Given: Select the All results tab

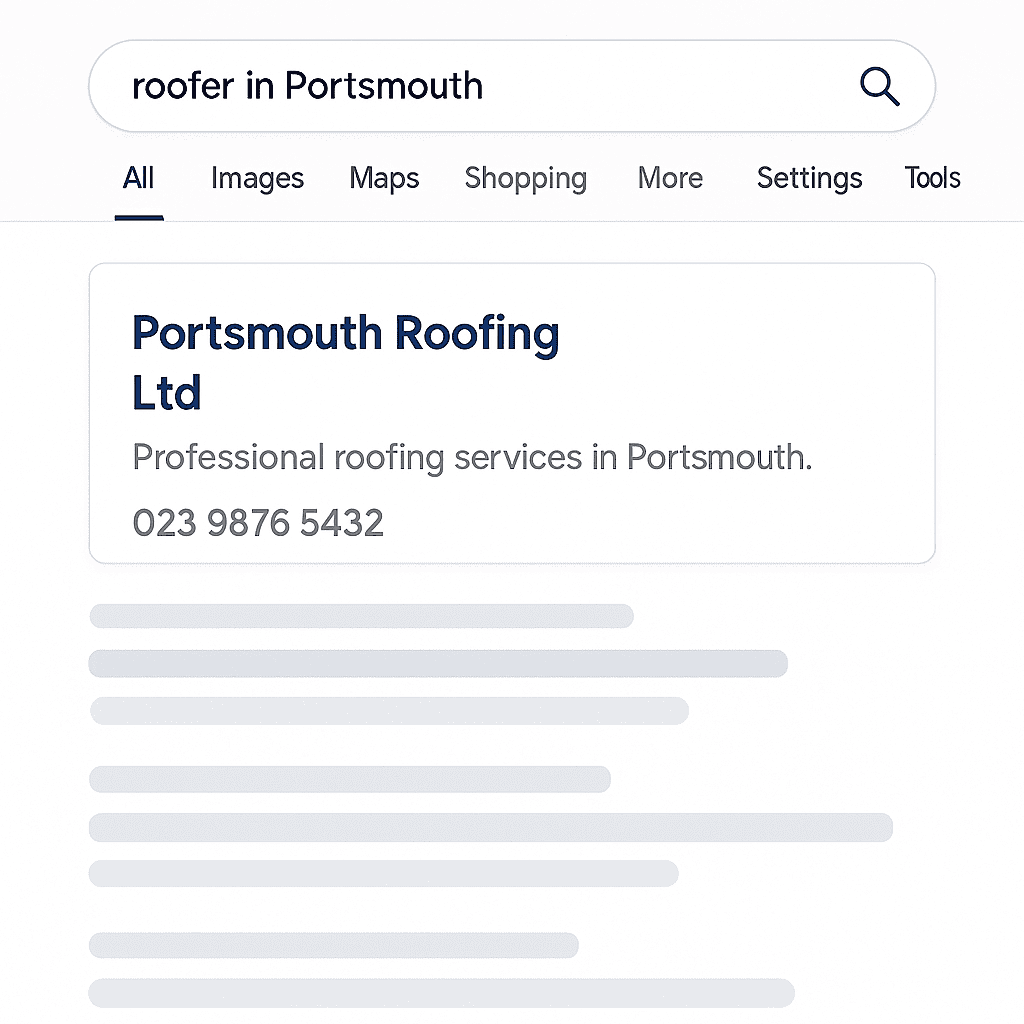Looking at the screenshot, I should pyautogui.click(x=138, y=179).
